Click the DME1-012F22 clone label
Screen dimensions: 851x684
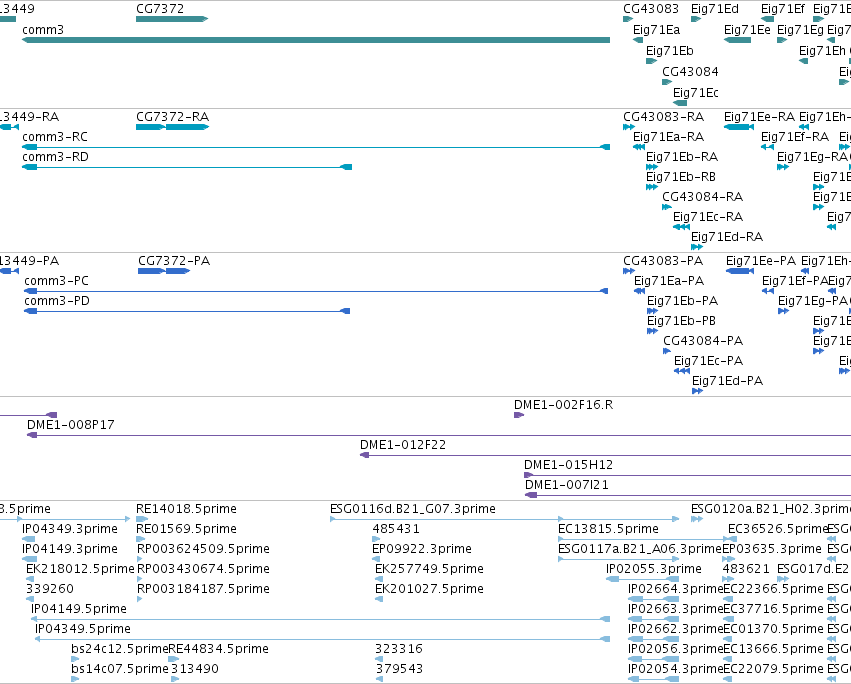click(x=403, y=445)
